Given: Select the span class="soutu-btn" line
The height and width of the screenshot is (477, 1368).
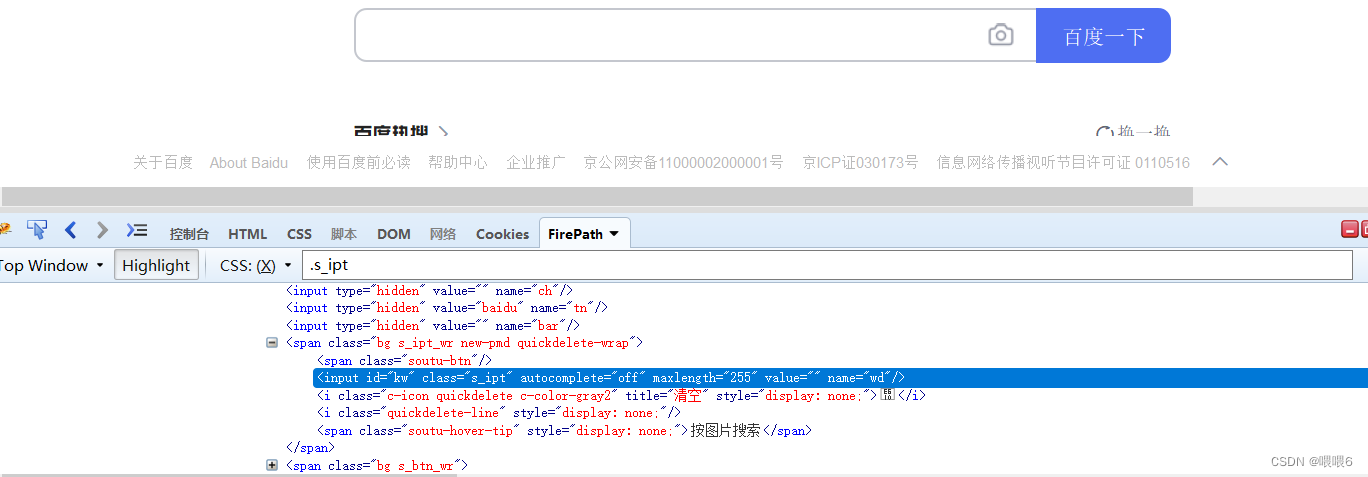Looking at the screenshot, I should pos(405,360).
